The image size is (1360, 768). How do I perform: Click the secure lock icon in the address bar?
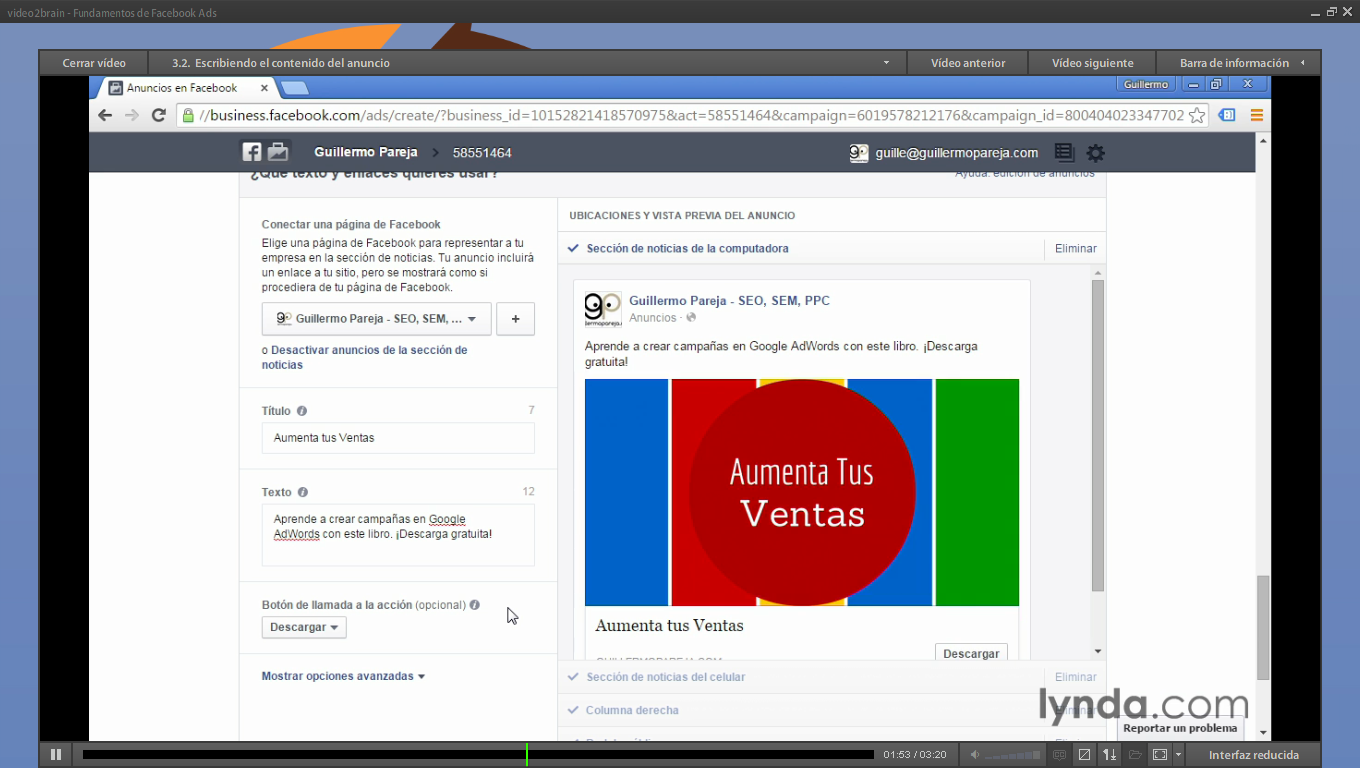(x=187, y=115)
